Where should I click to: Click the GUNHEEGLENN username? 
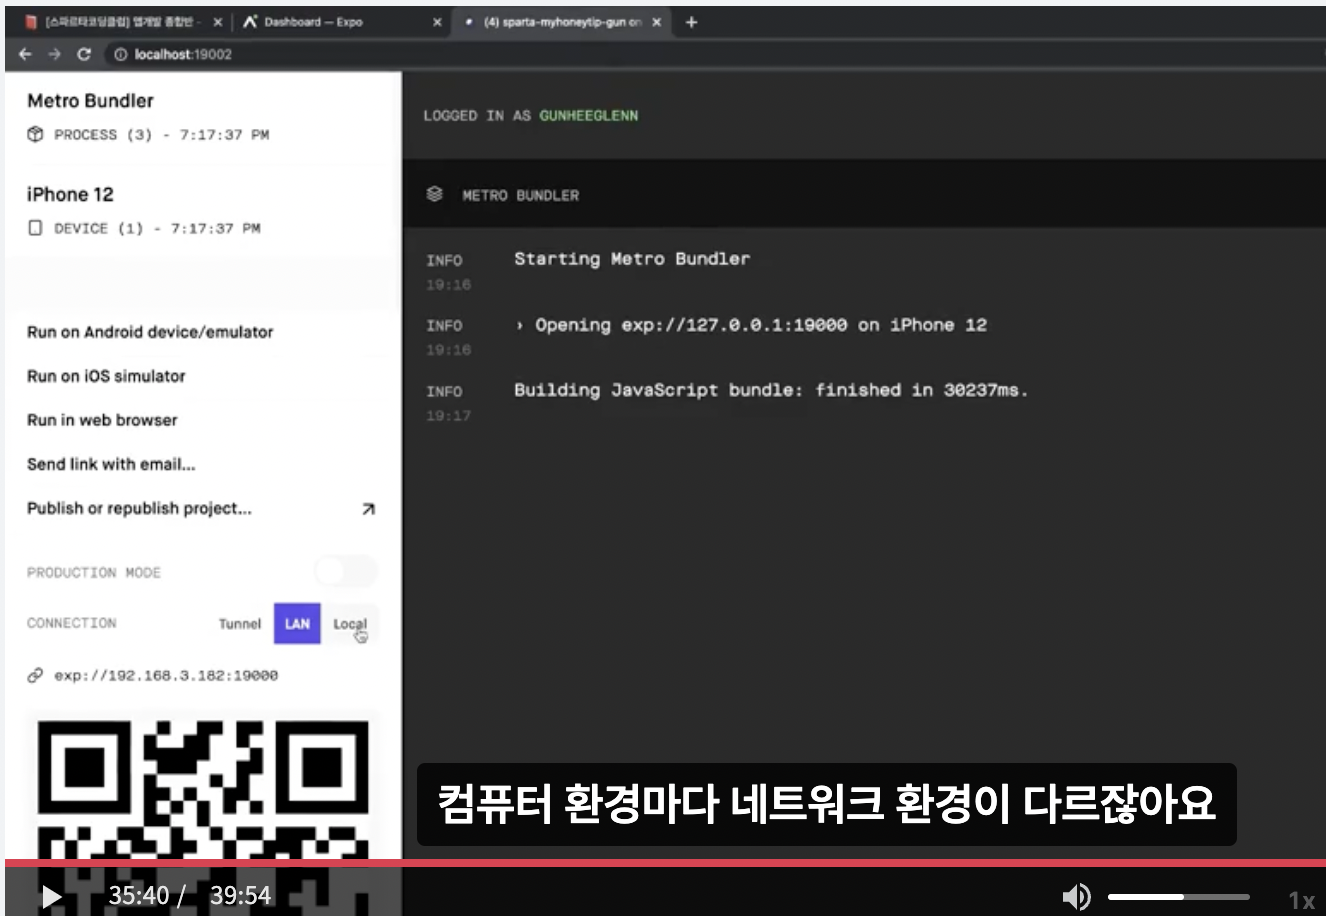[x=589, y=115]
